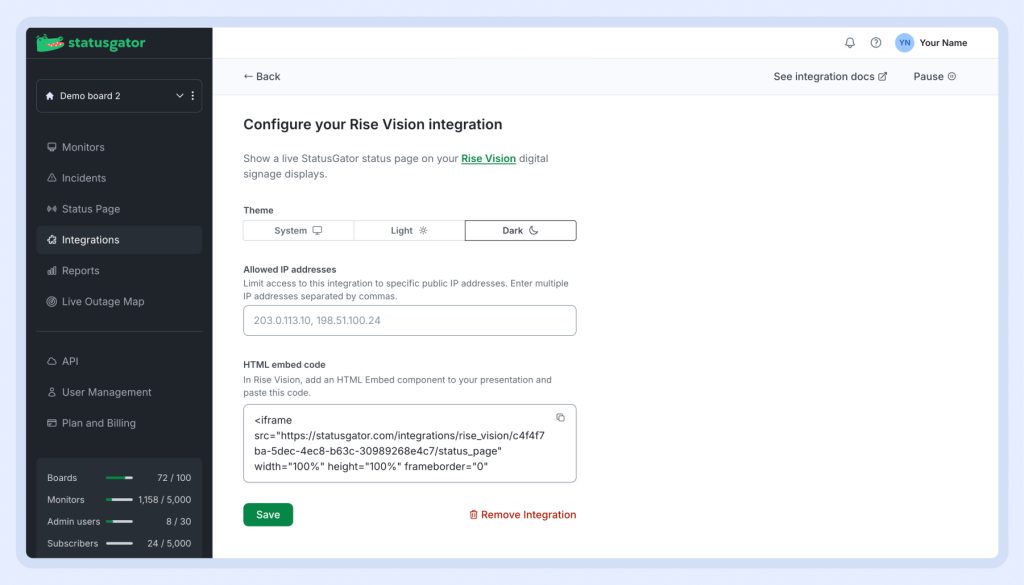
Task: Open Reports in sidebar
Action: pos(119,270)
